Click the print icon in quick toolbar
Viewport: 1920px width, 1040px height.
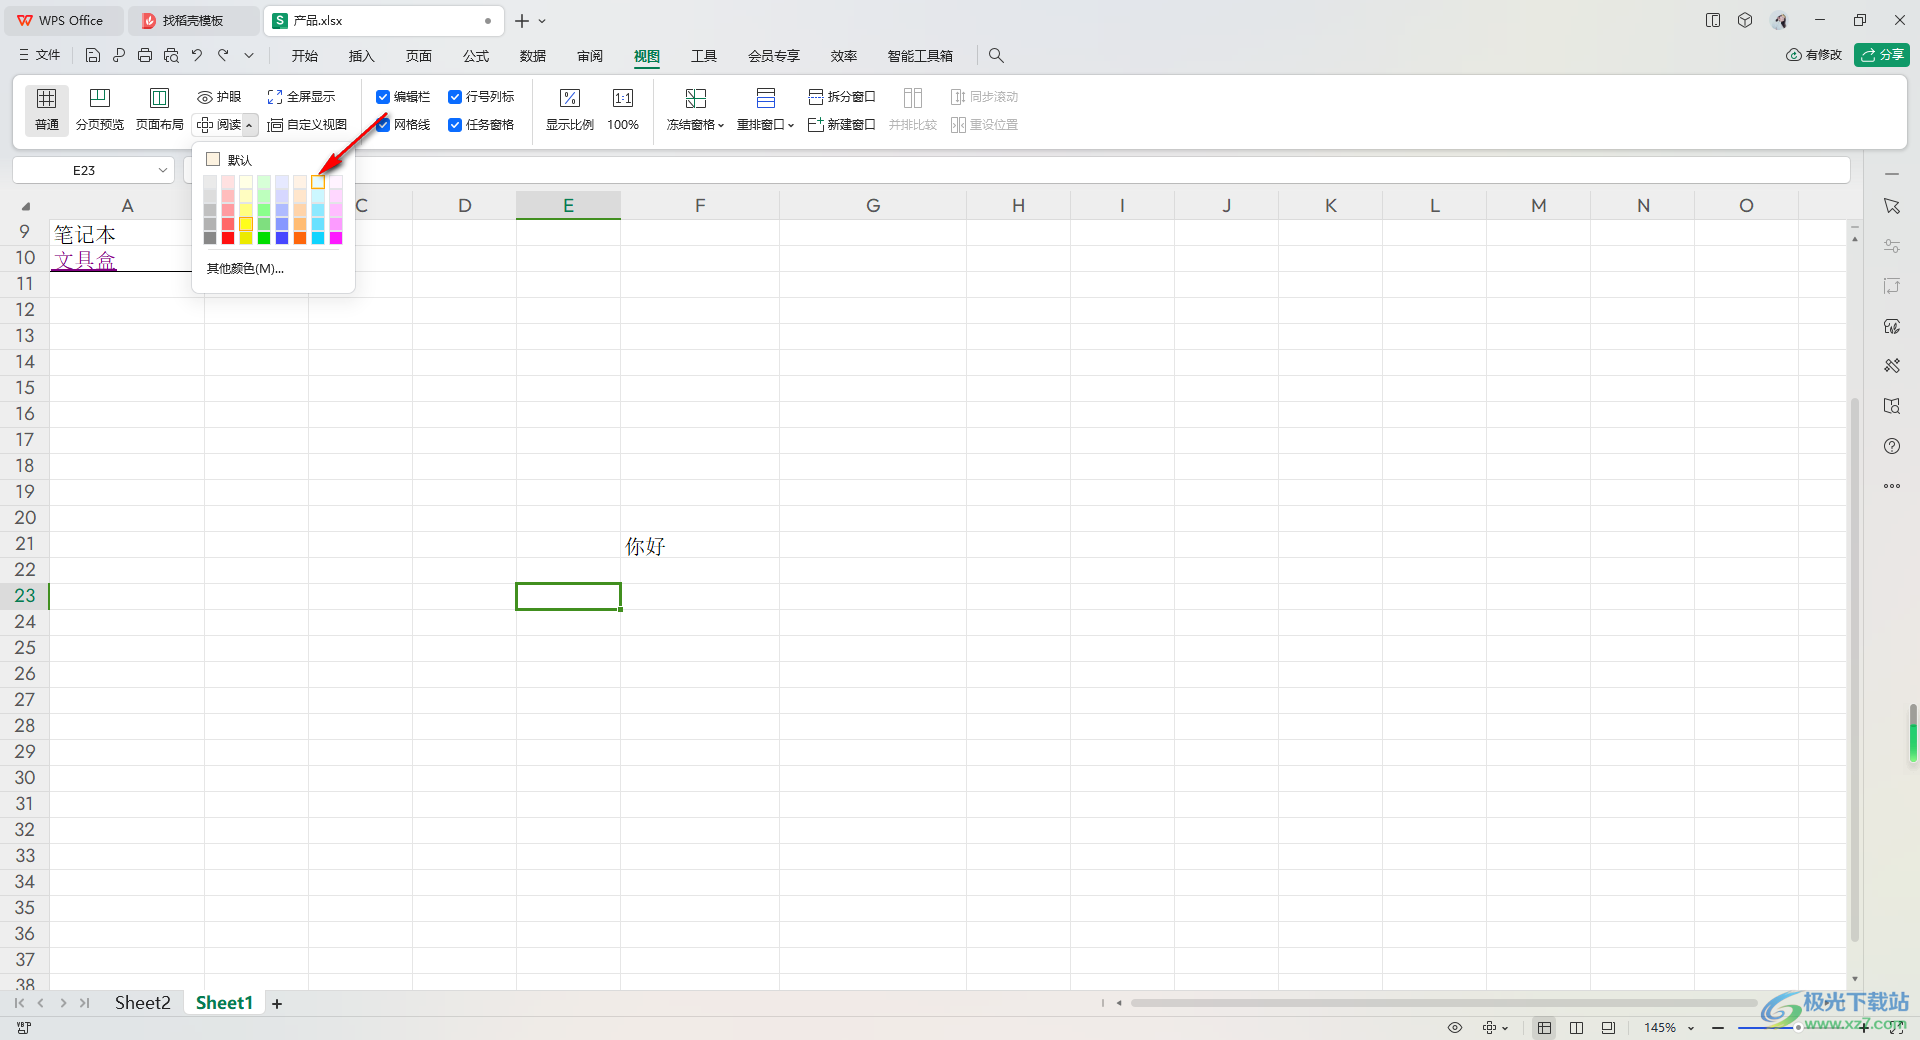click(145, 56)
